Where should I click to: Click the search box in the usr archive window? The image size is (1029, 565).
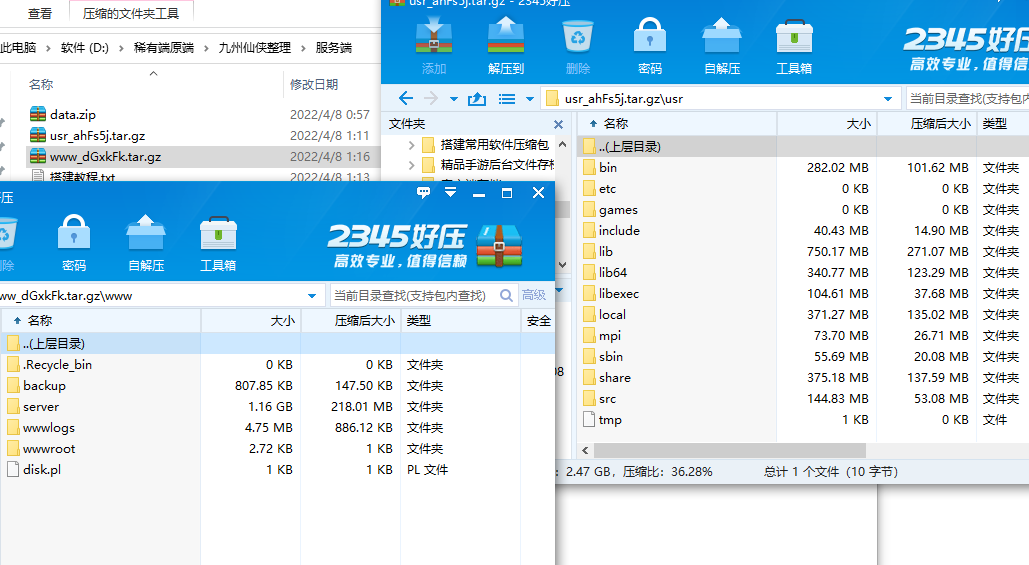(967, 98)
